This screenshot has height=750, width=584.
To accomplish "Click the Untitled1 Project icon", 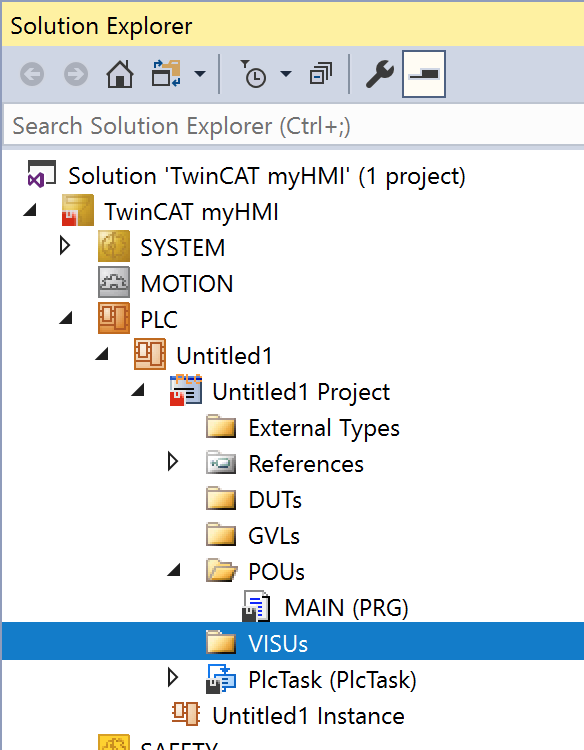I will click(x=186, y=390).
